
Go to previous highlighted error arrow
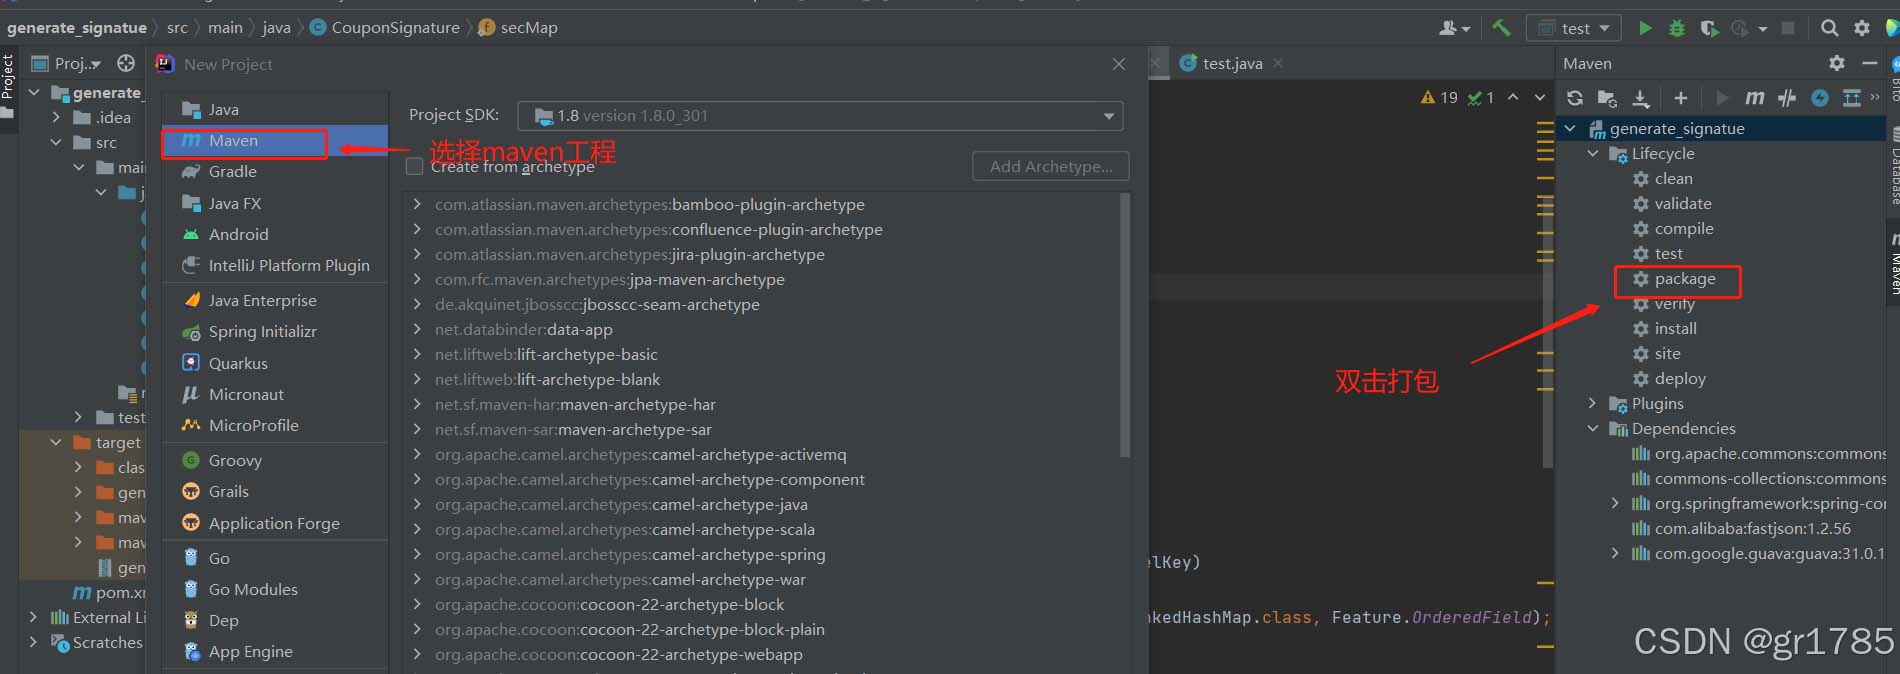click(1513, 97)
